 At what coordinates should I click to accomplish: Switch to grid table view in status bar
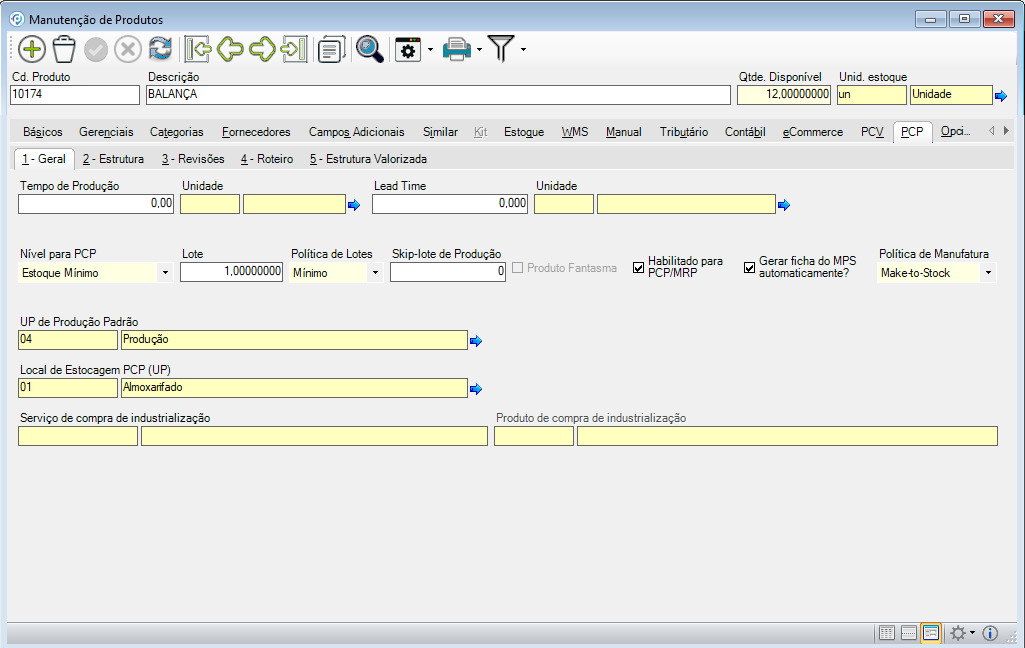tap(886, 633)
